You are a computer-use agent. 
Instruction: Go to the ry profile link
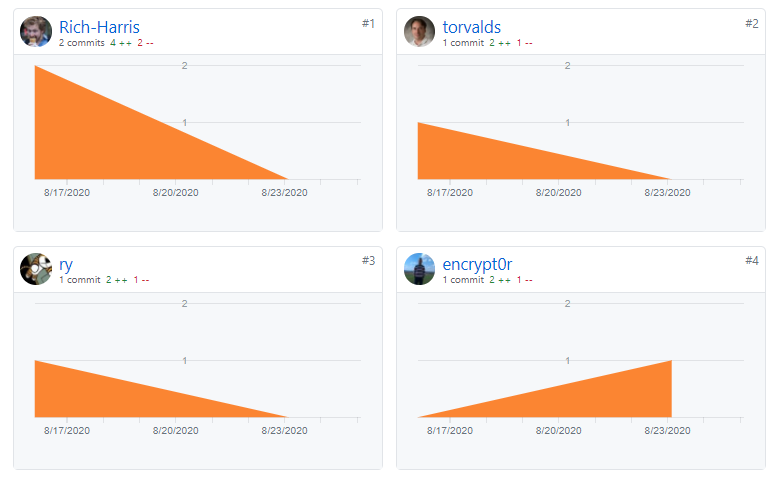66,265
